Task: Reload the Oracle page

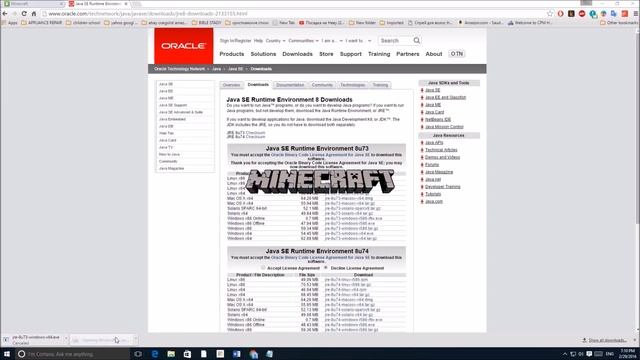Action: 24,14
